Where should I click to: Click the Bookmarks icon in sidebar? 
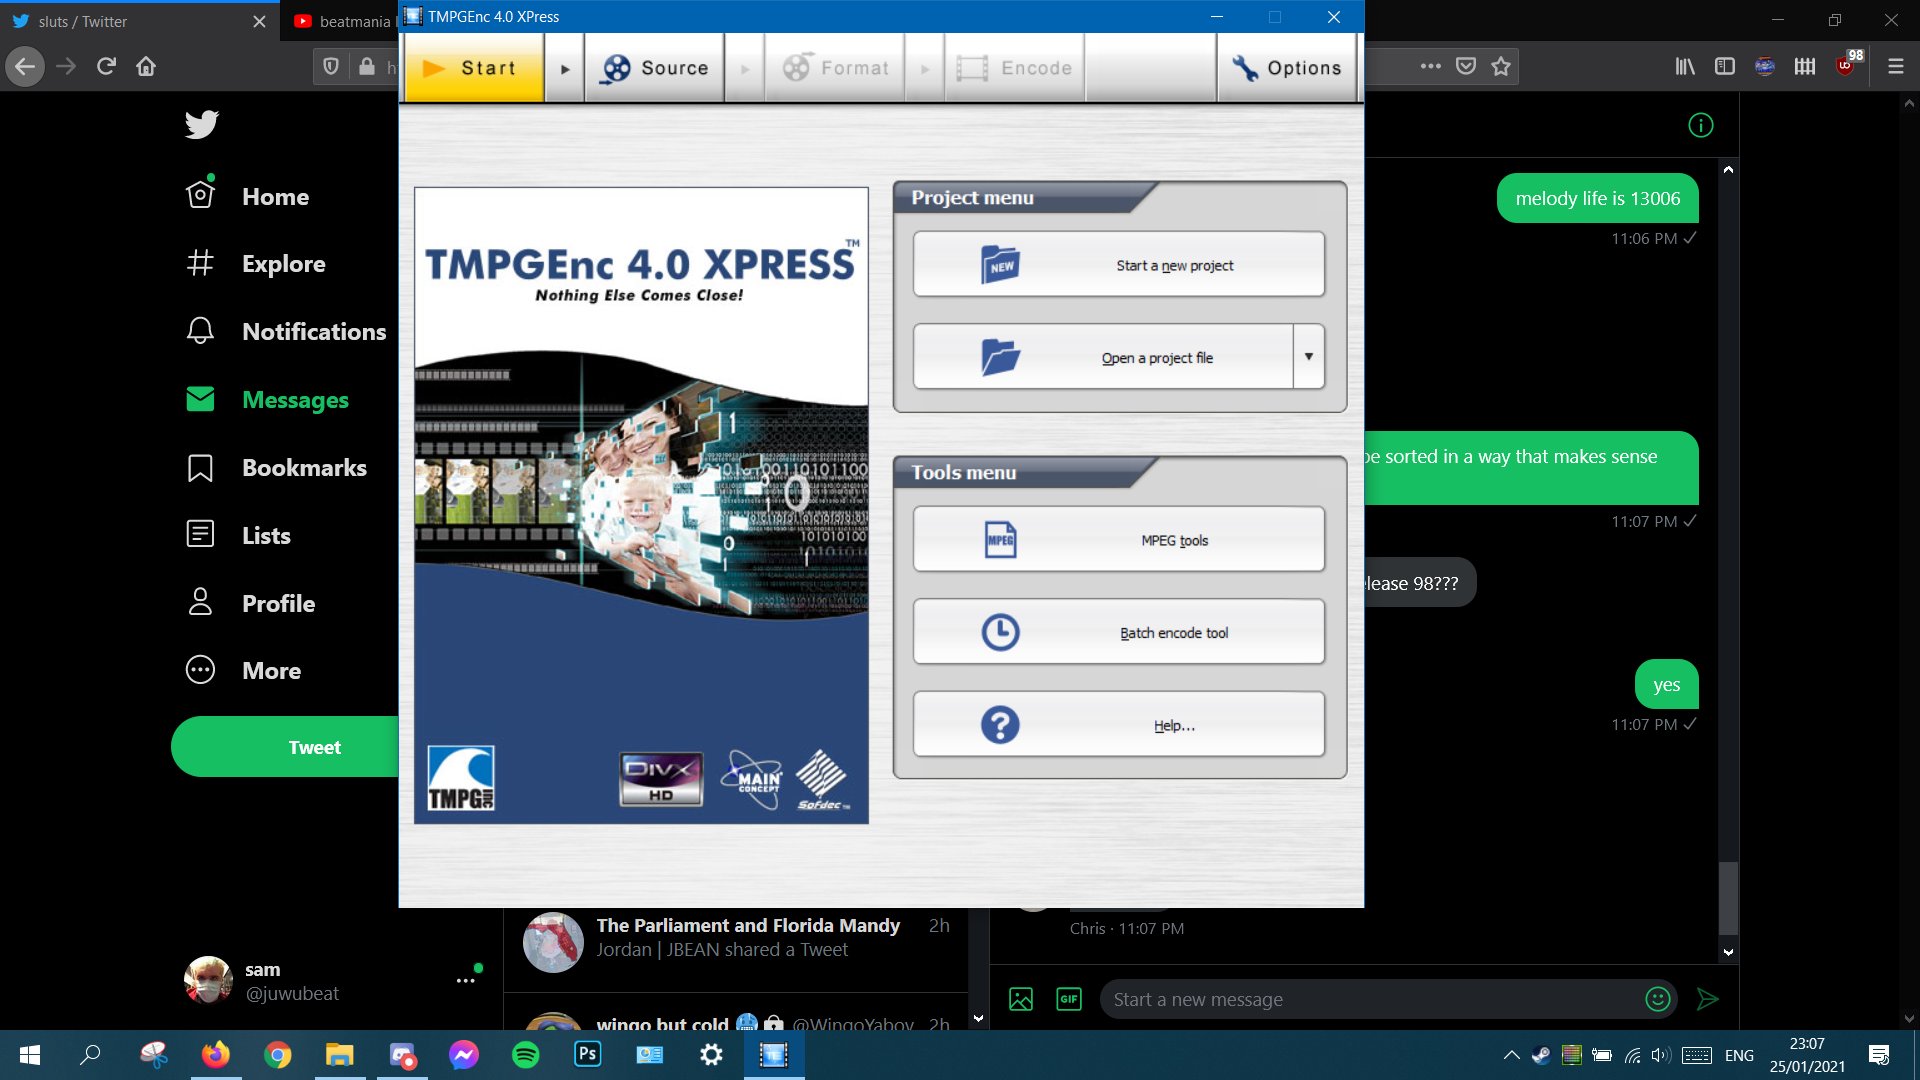click(200, 468)
